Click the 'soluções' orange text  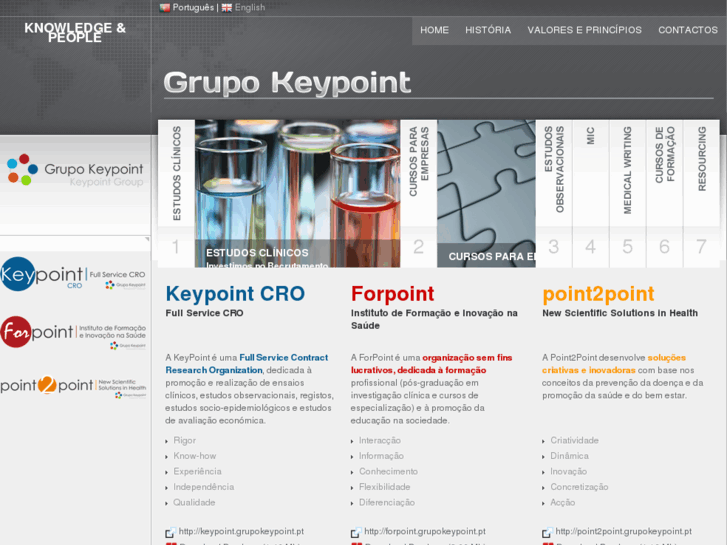click(667, 358)
